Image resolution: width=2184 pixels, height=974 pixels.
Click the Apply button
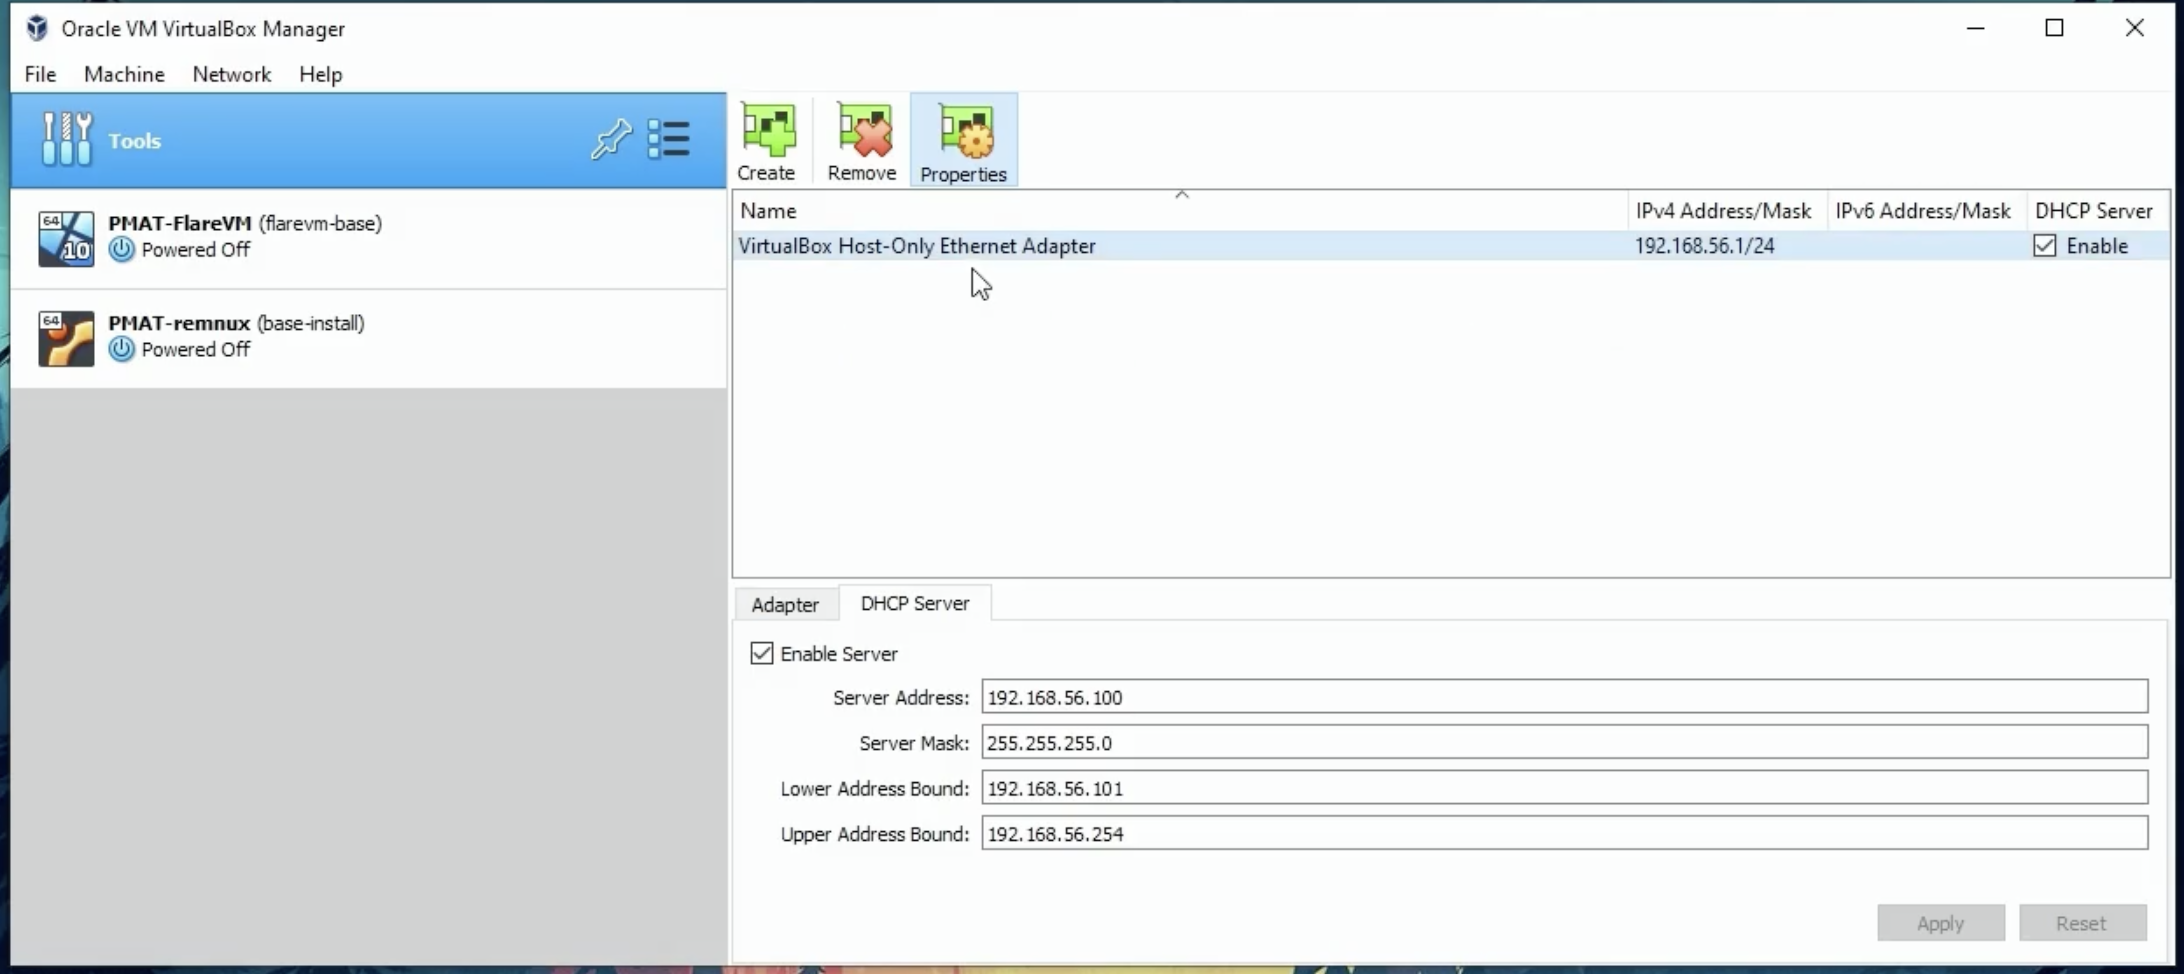click(x=1941, y=923)
